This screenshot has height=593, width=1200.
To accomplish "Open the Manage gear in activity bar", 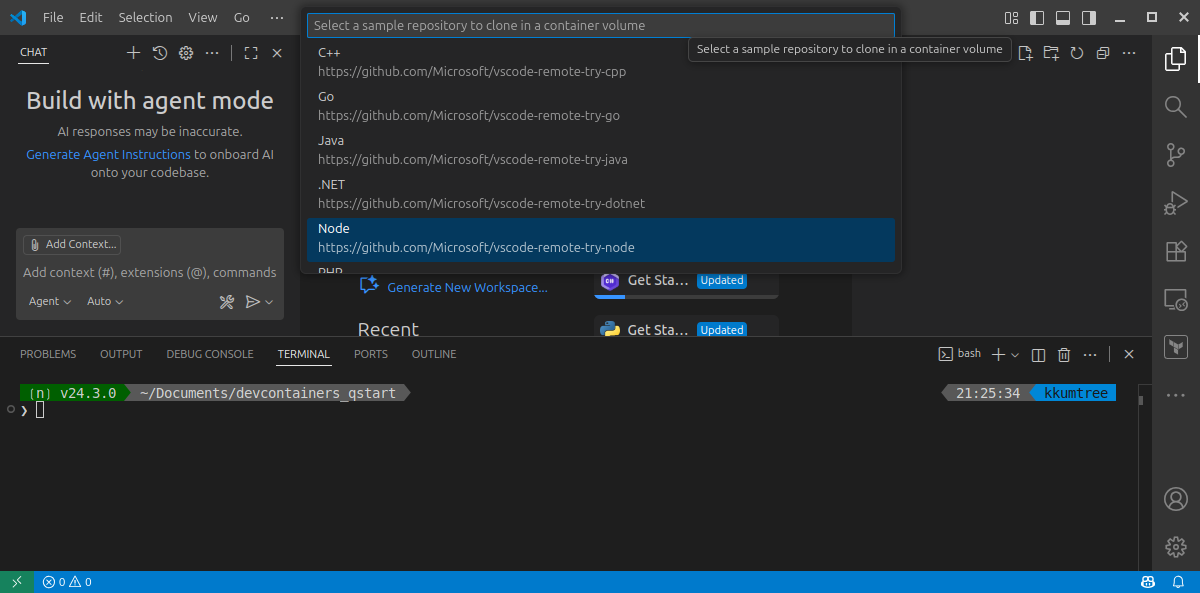I will (x=1176, y=546).
